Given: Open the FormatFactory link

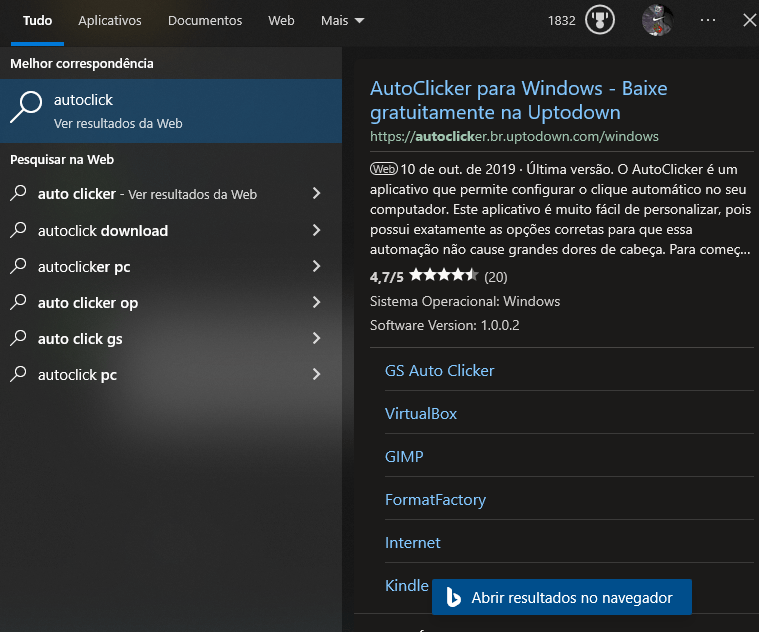Looking at the screenshot, I should [435, 500].
